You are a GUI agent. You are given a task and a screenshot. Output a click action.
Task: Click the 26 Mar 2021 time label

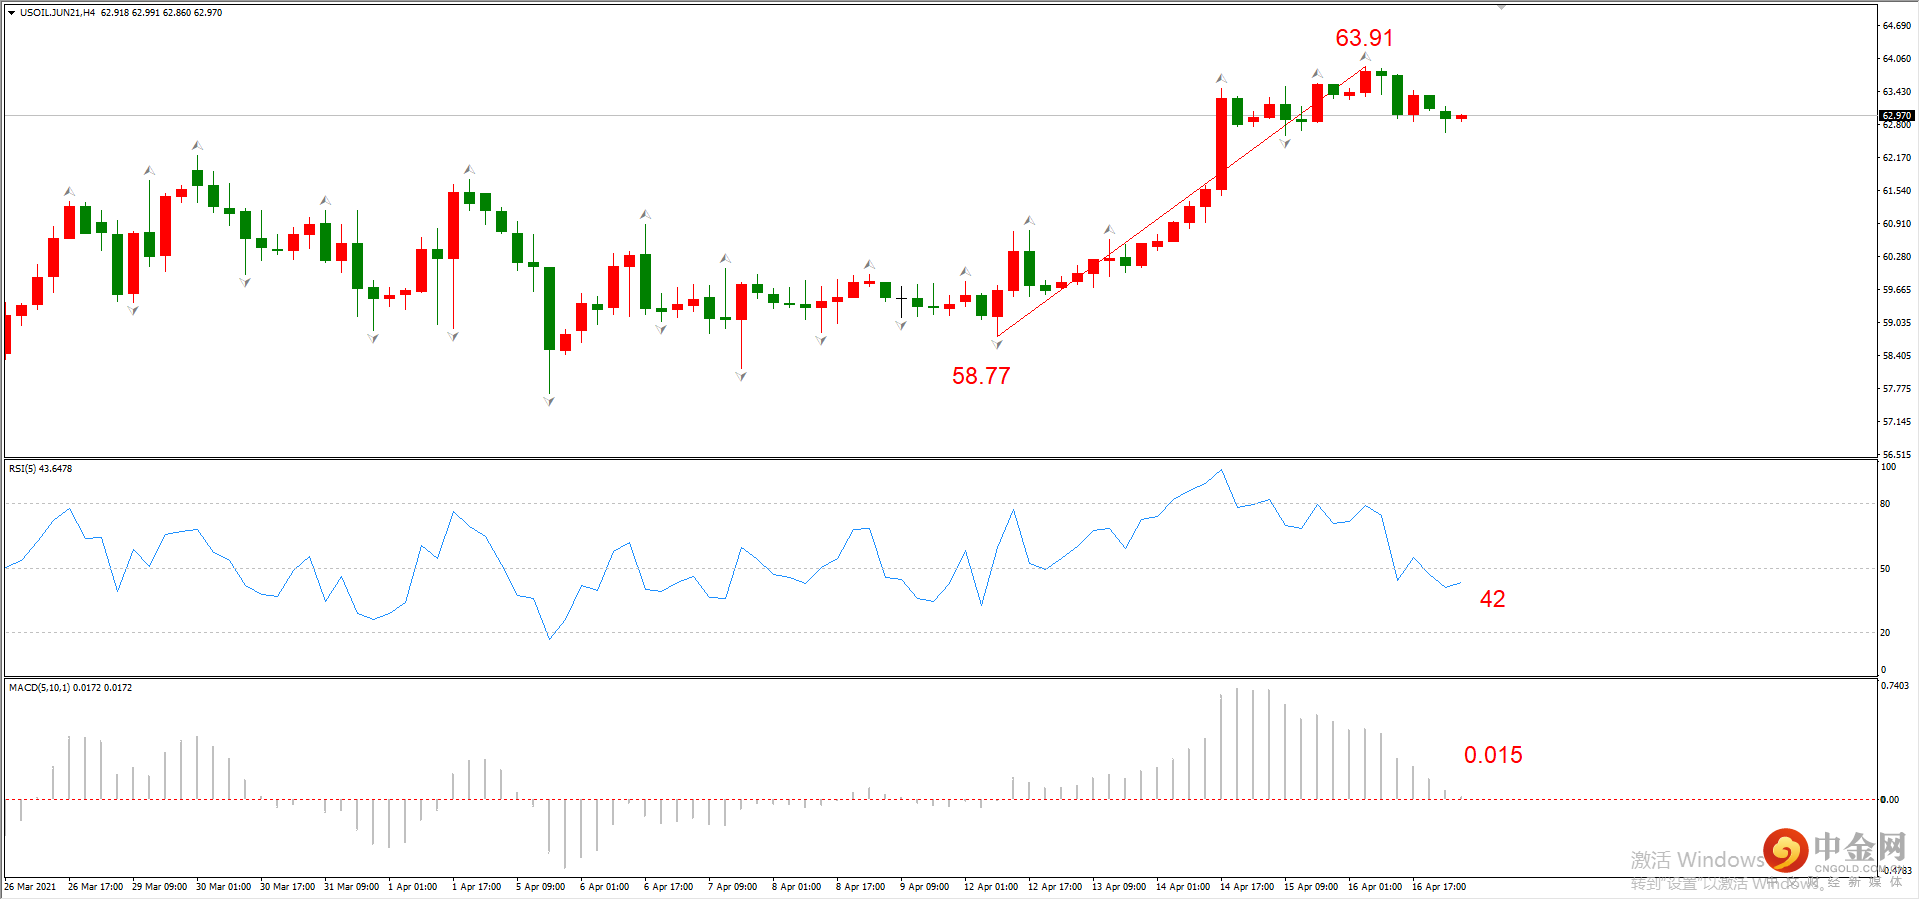[x=30, y=887]
